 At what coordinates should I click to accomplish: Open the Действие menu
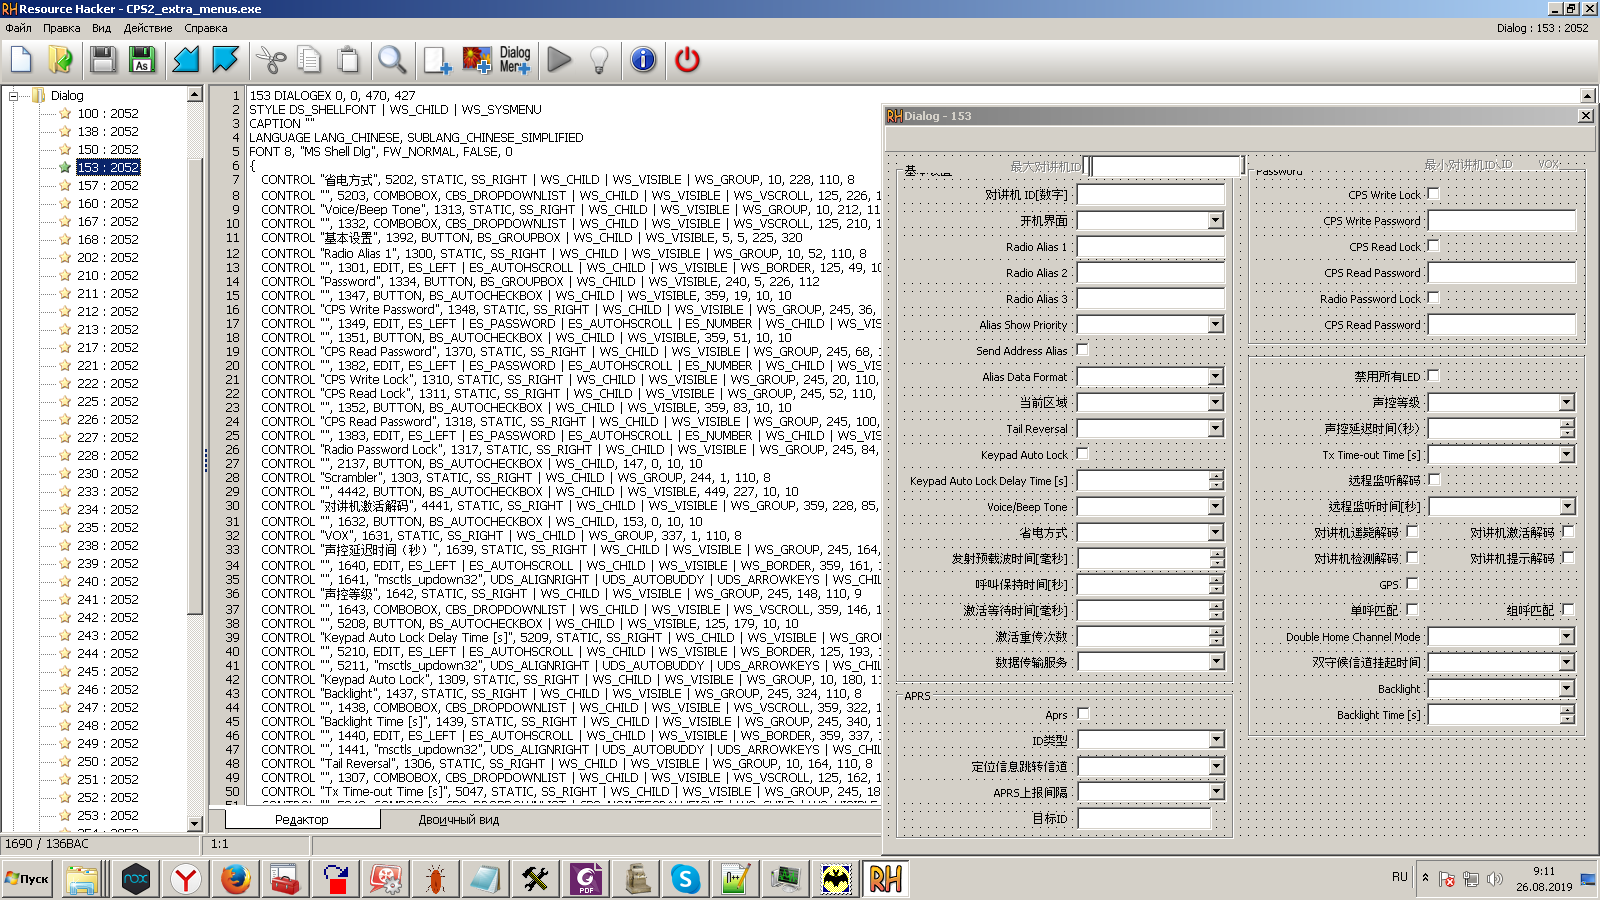click(x=148, y=28)
